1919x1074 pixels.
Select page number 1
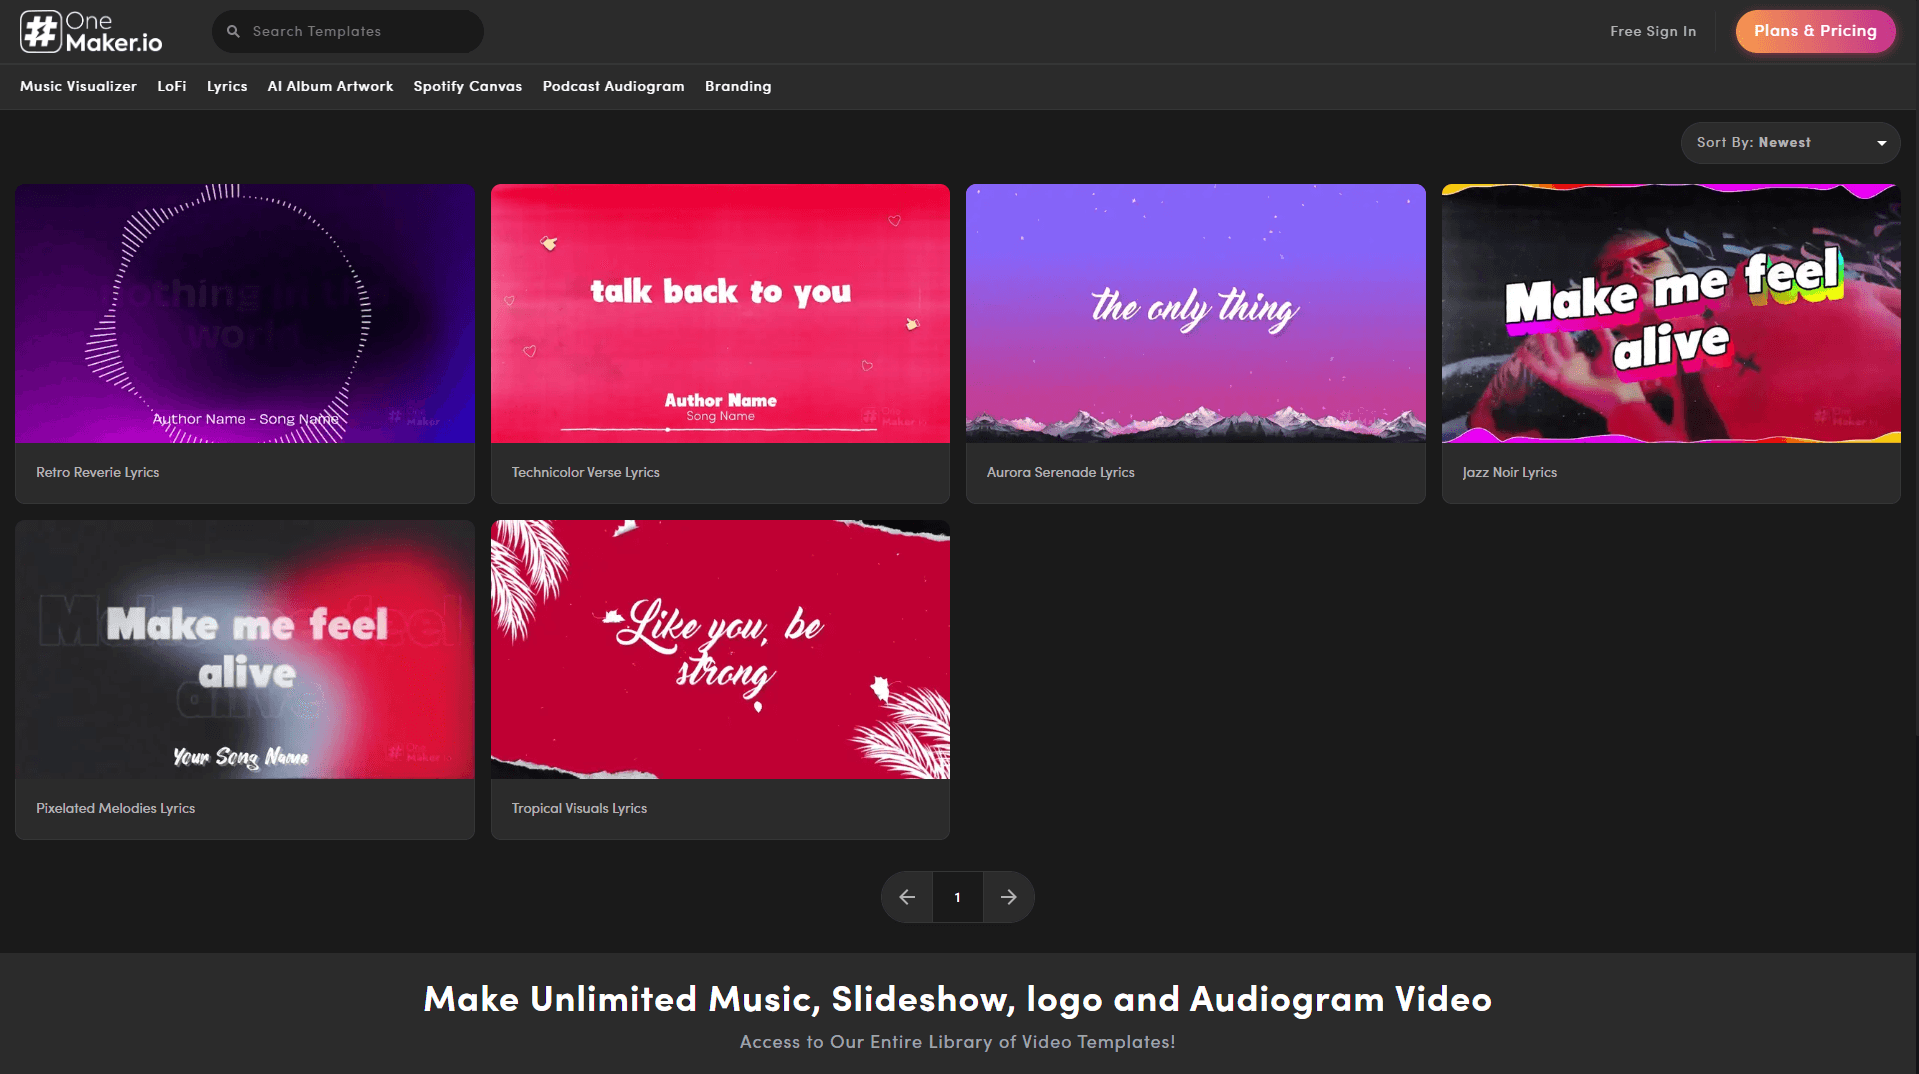coord(958,897)
